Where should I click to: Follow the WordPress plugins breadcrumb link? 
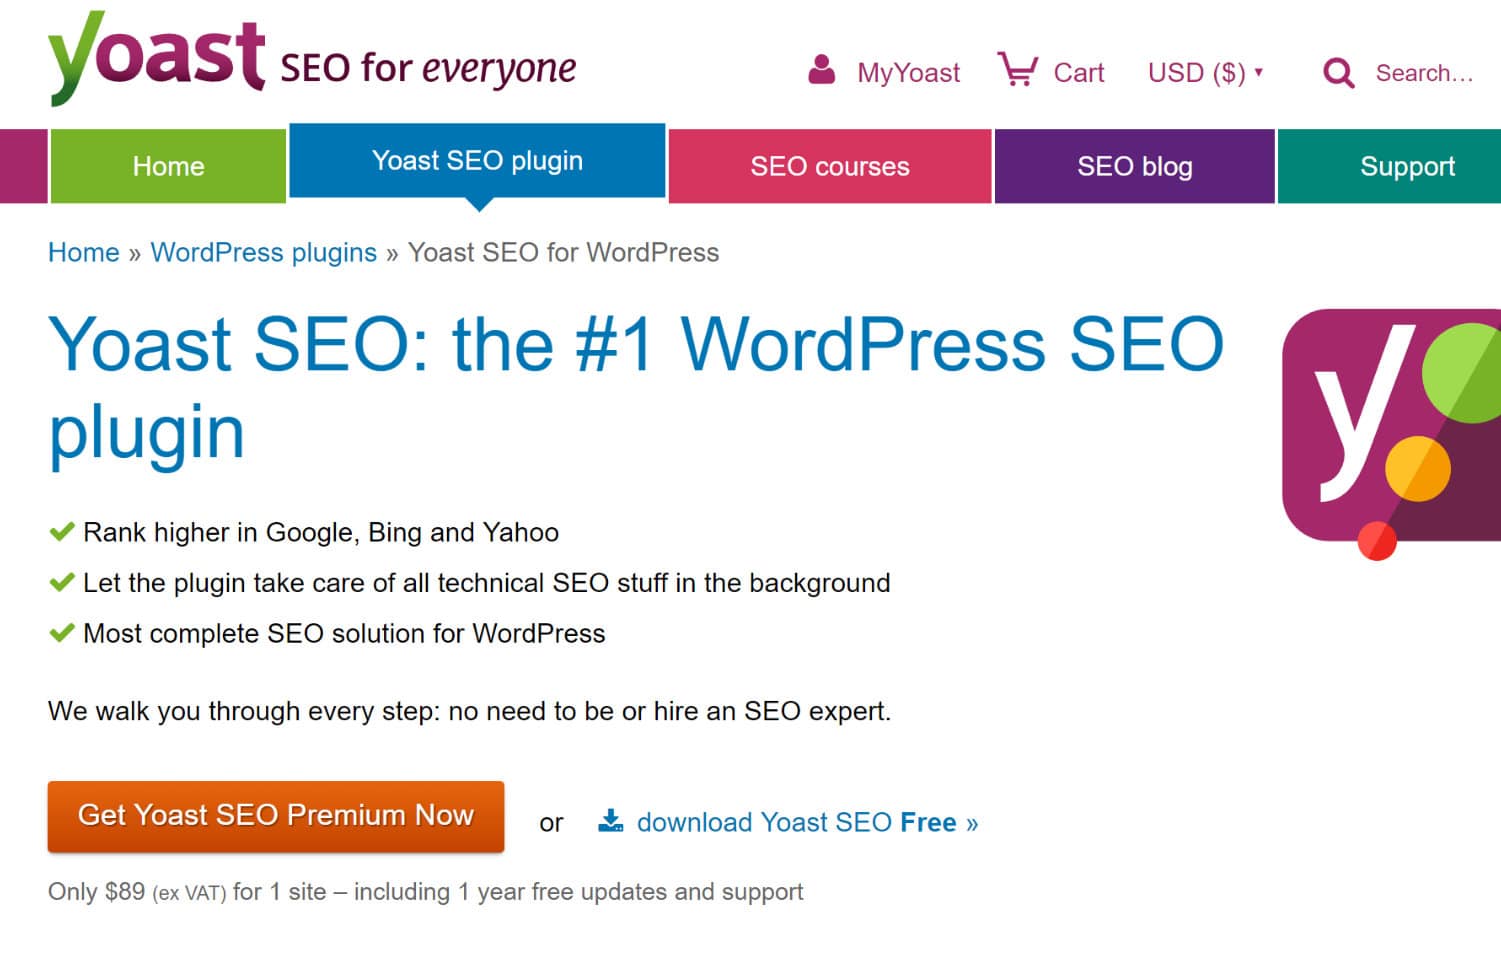(263, 252)
